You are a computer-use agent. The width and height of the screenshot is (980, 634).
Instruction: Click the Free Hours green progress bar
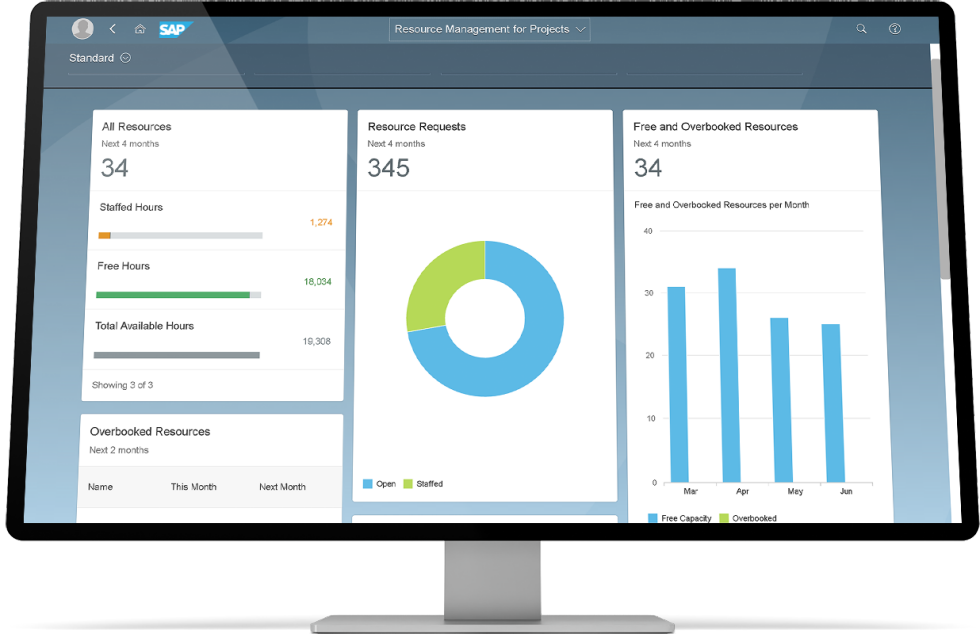coord(172,295)
